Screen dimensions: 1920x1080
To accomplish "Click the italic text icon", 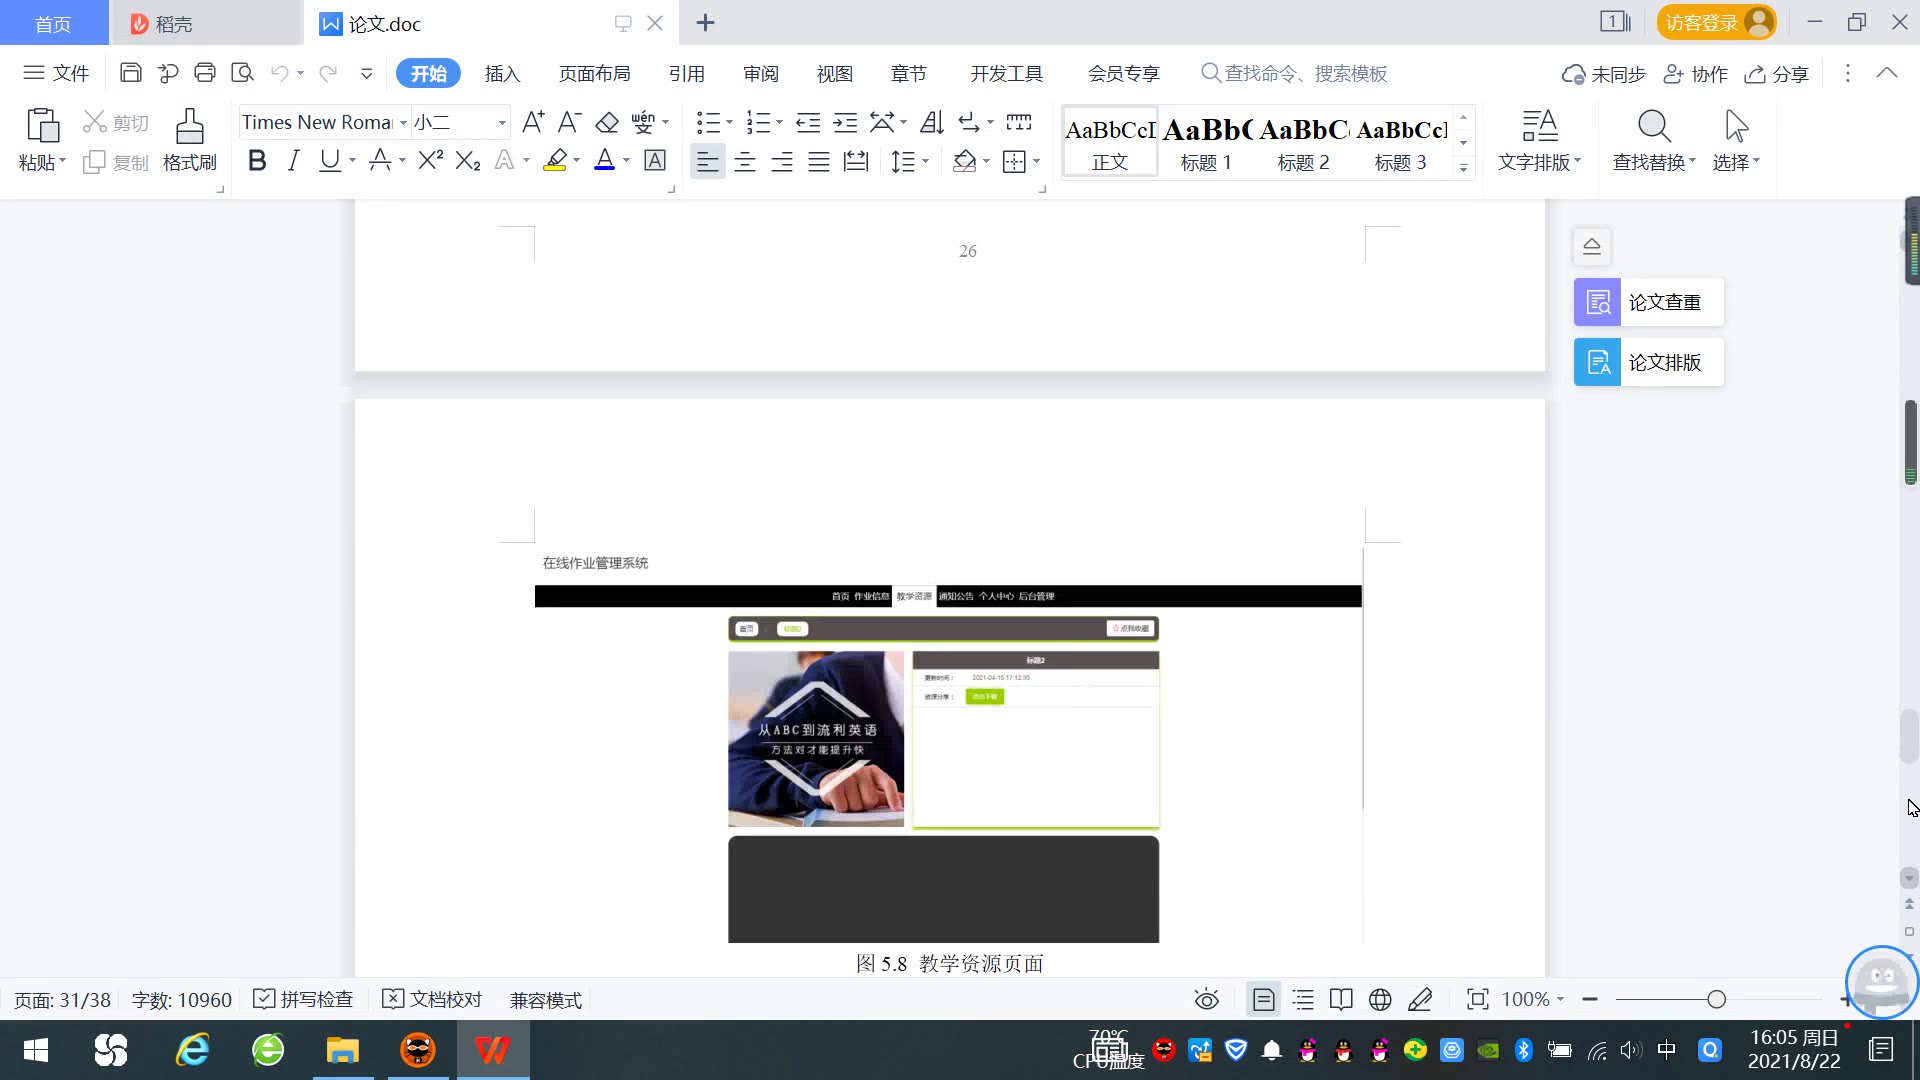I will [x=293, y=161].
